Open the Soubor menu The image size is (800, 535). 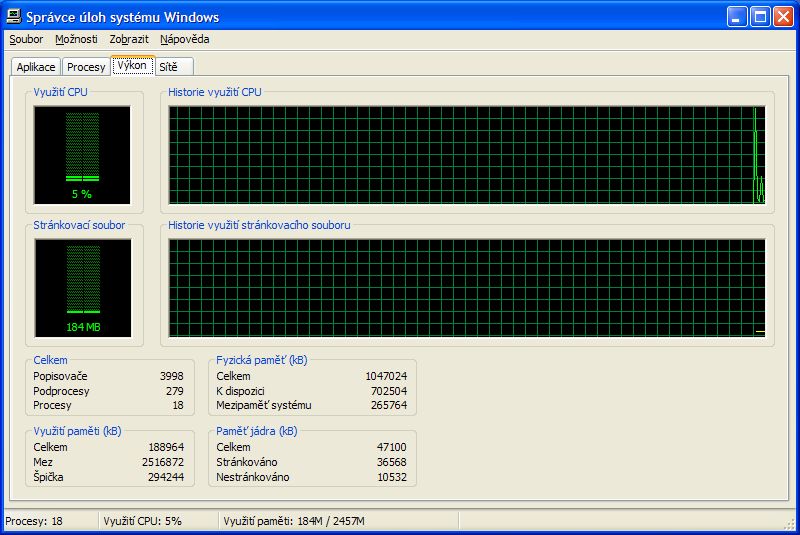tap(26, 39)
